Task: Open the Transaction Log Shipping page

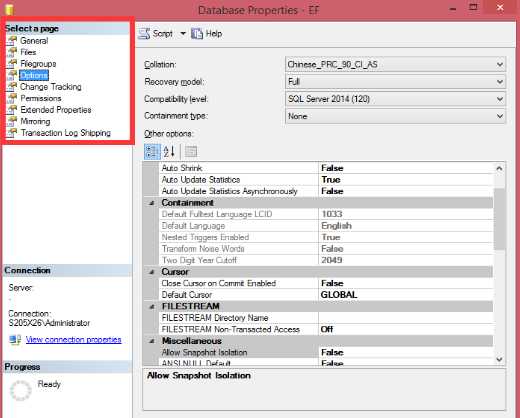Action: (x=65, y=133)
